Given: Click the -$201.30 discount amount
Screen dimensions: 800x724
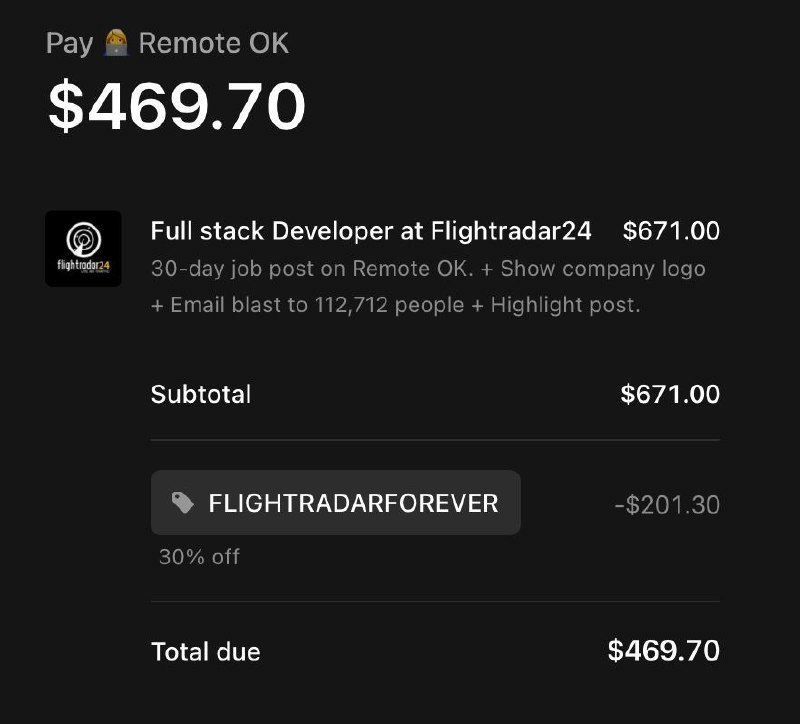Looking at the screenshot, I should (x=666, y=504).
